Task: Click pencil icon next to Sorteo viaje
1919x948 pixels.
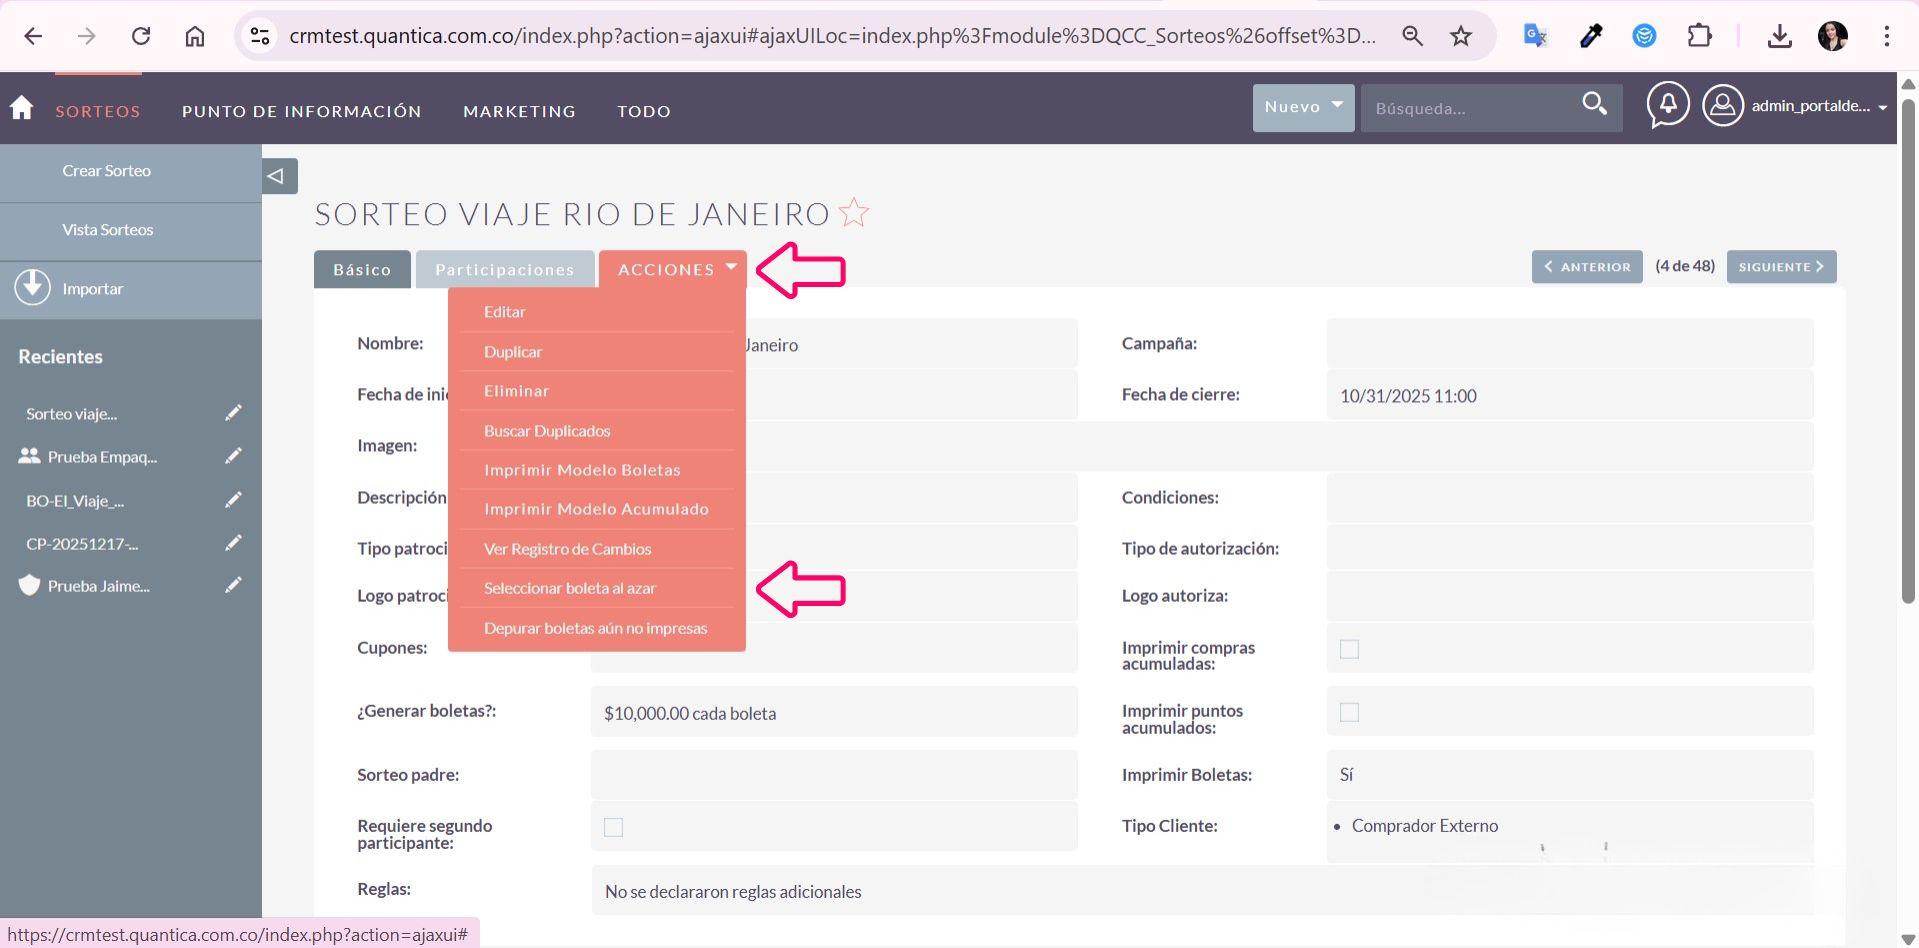Action: (x=233, y=413)
